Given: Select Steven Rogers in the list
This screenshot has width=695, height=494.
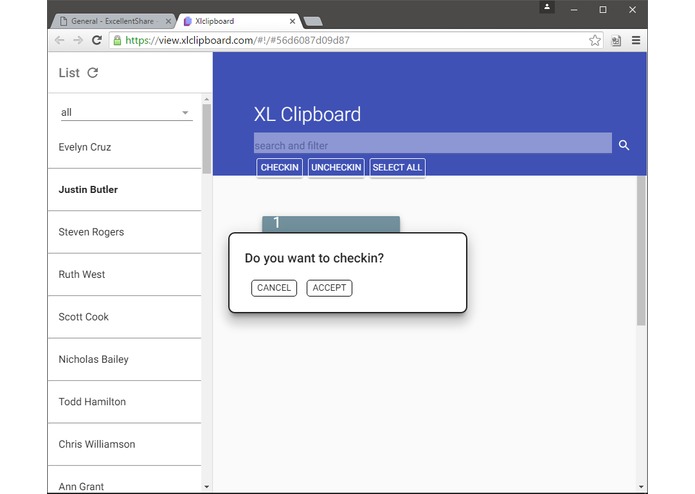Looking at the screenshot, I should [x=125, y=232].
